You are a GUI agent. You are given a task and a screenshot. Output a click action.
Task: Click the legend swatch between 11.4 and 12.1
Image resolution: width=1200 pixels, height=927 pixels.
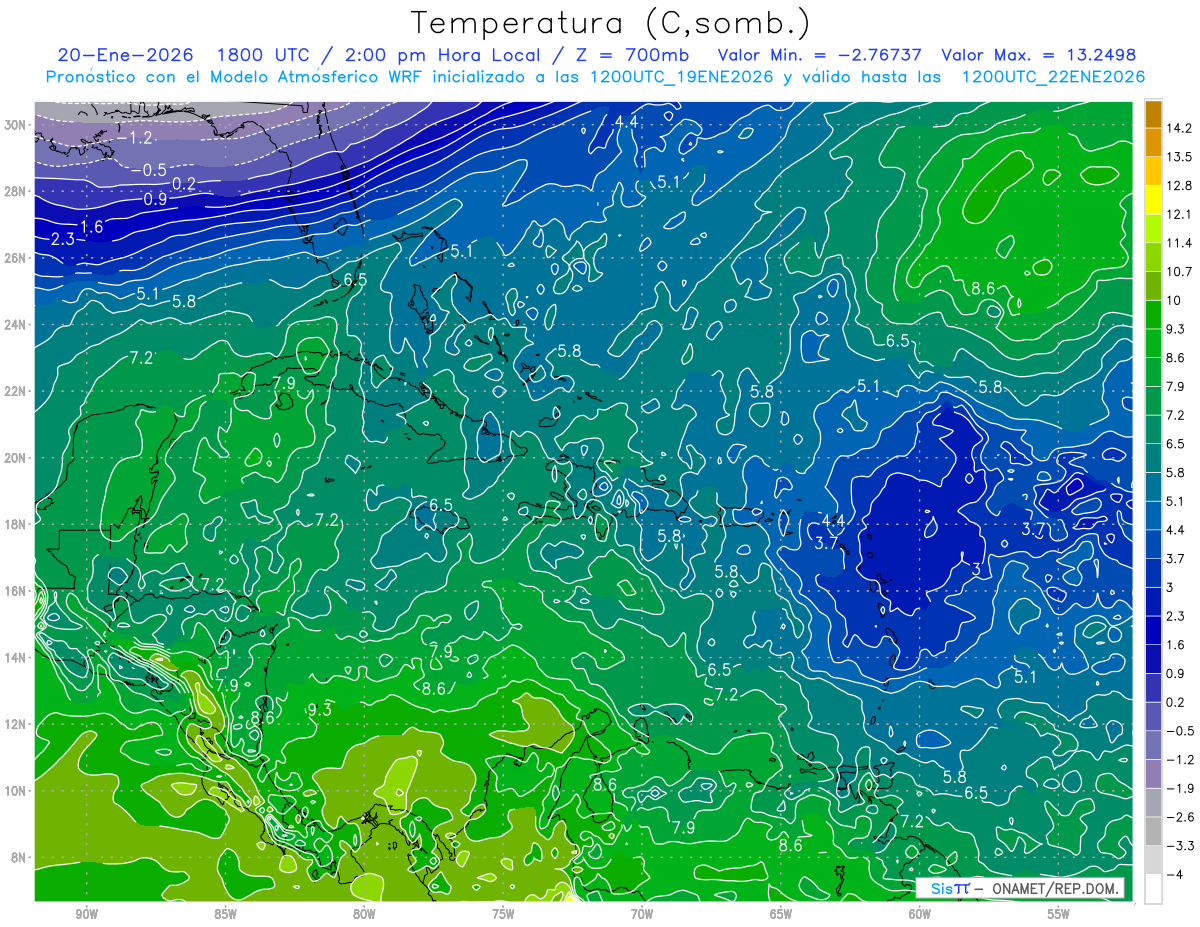1153,229
